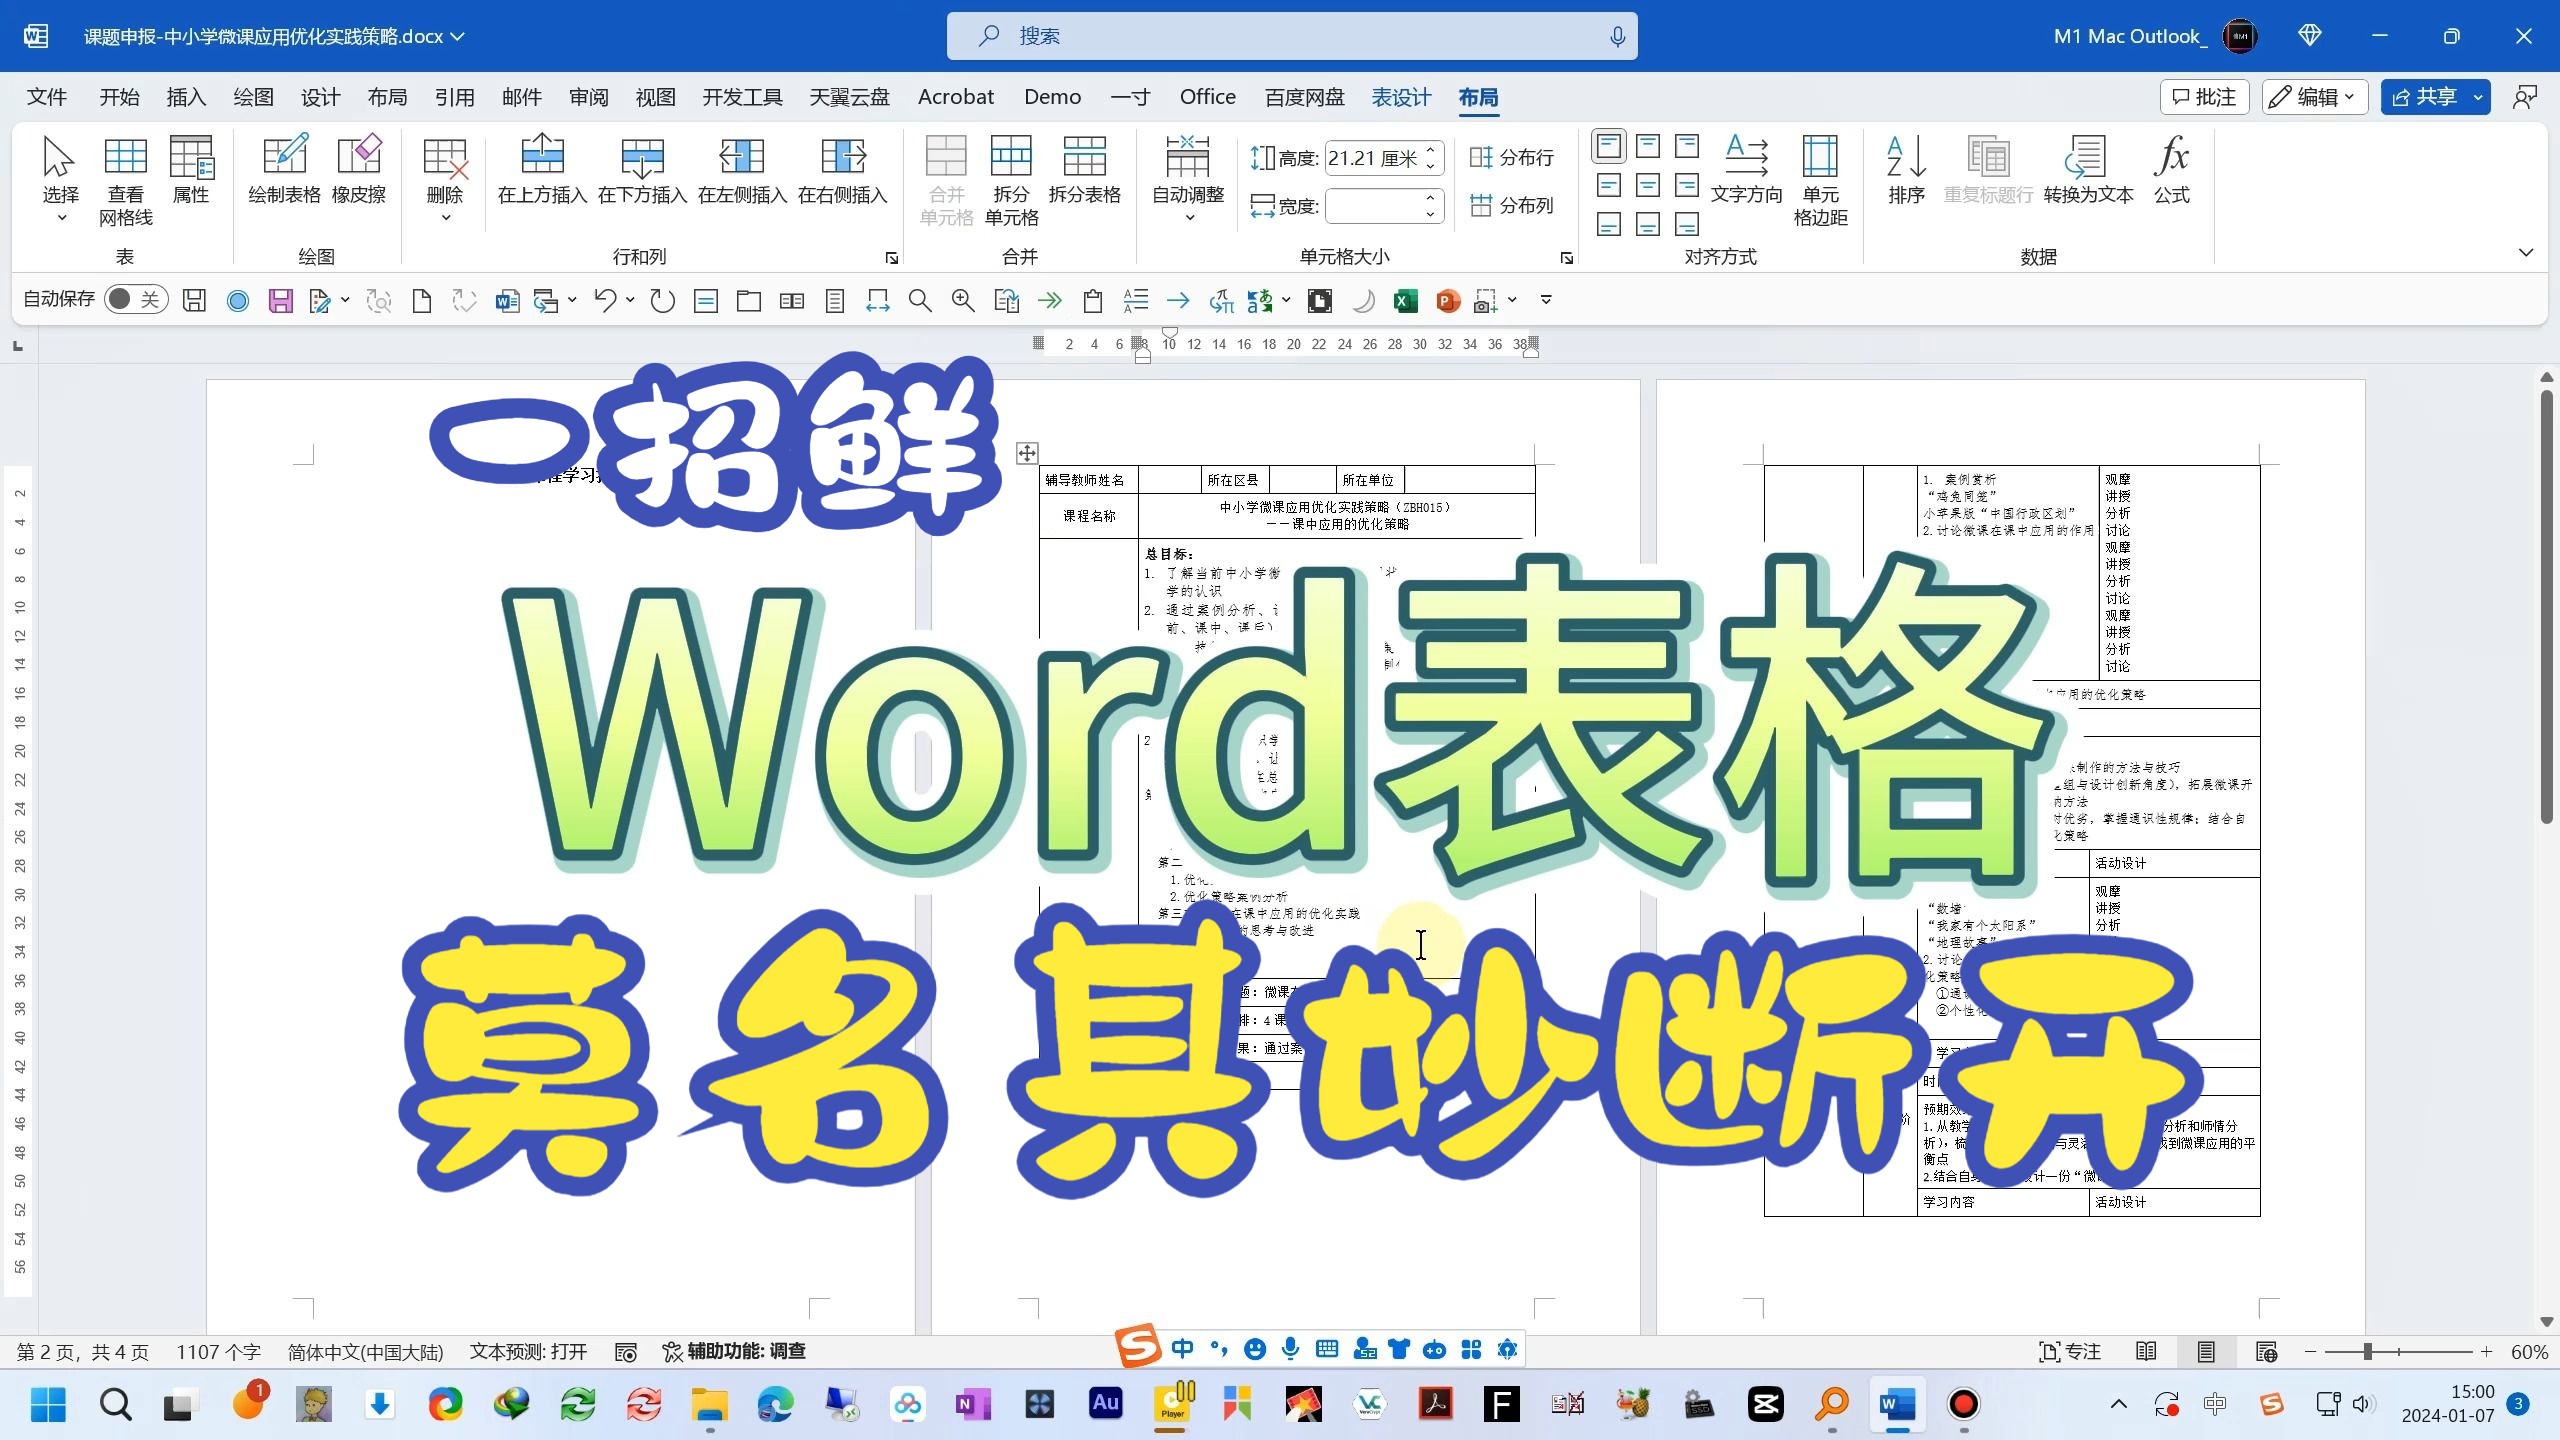
Task: Switch to the Table Design (表设计) tab
Action: 1400,97
